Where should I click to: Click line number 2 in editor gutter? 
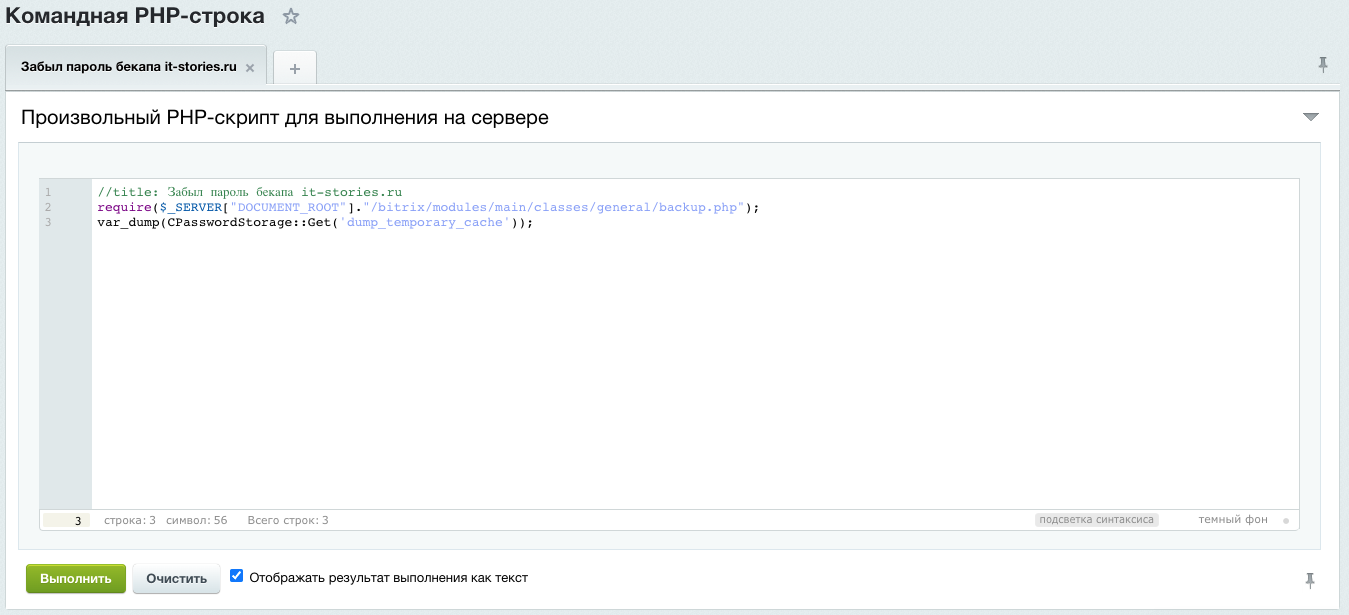pyautogui.click(x=48, y=207)
